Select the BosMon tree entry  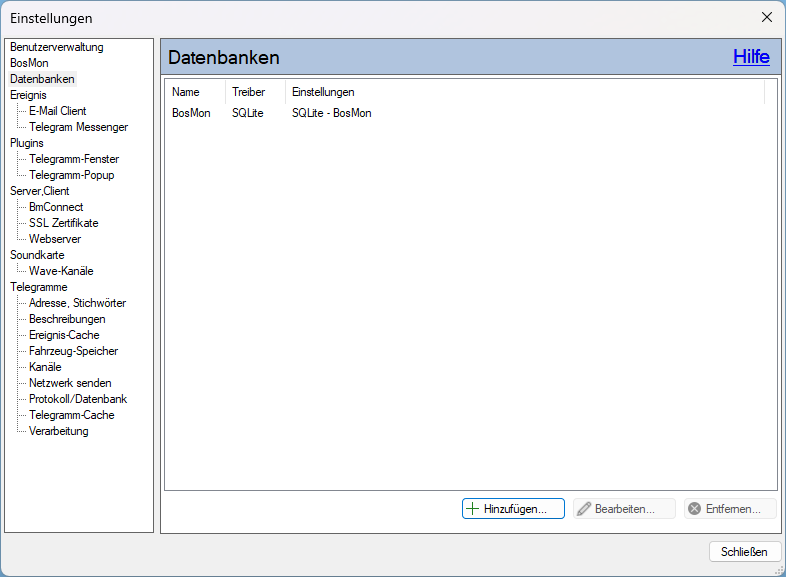coord(29,63)
